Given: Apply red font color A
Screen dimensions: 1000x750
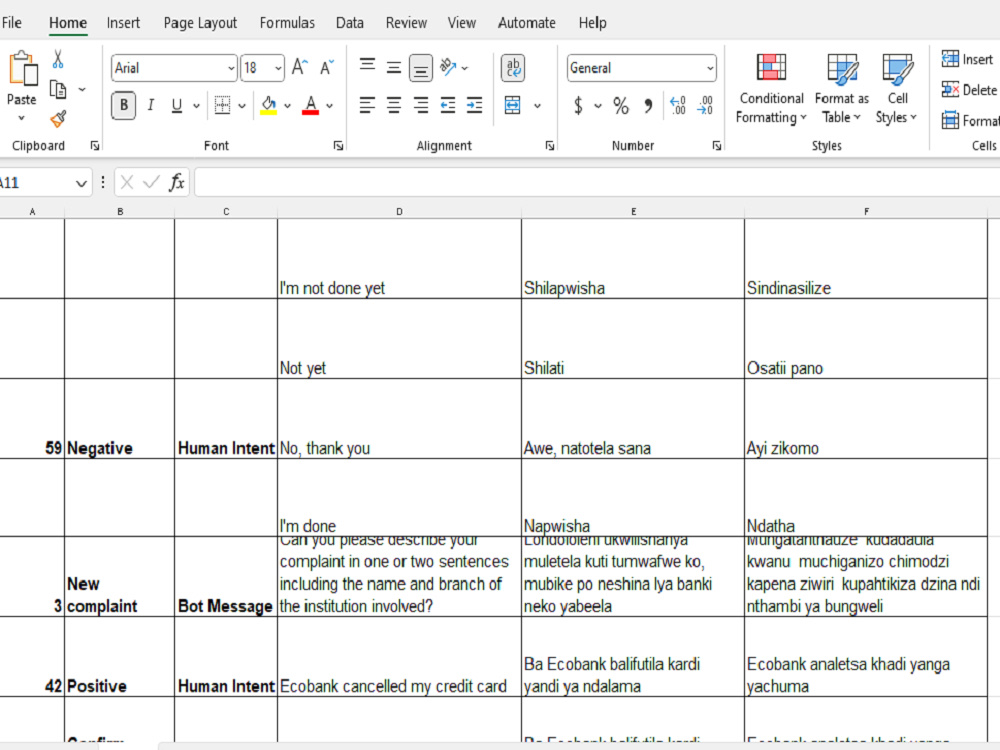Looking at the screenshot, I should tap(311, 105).
